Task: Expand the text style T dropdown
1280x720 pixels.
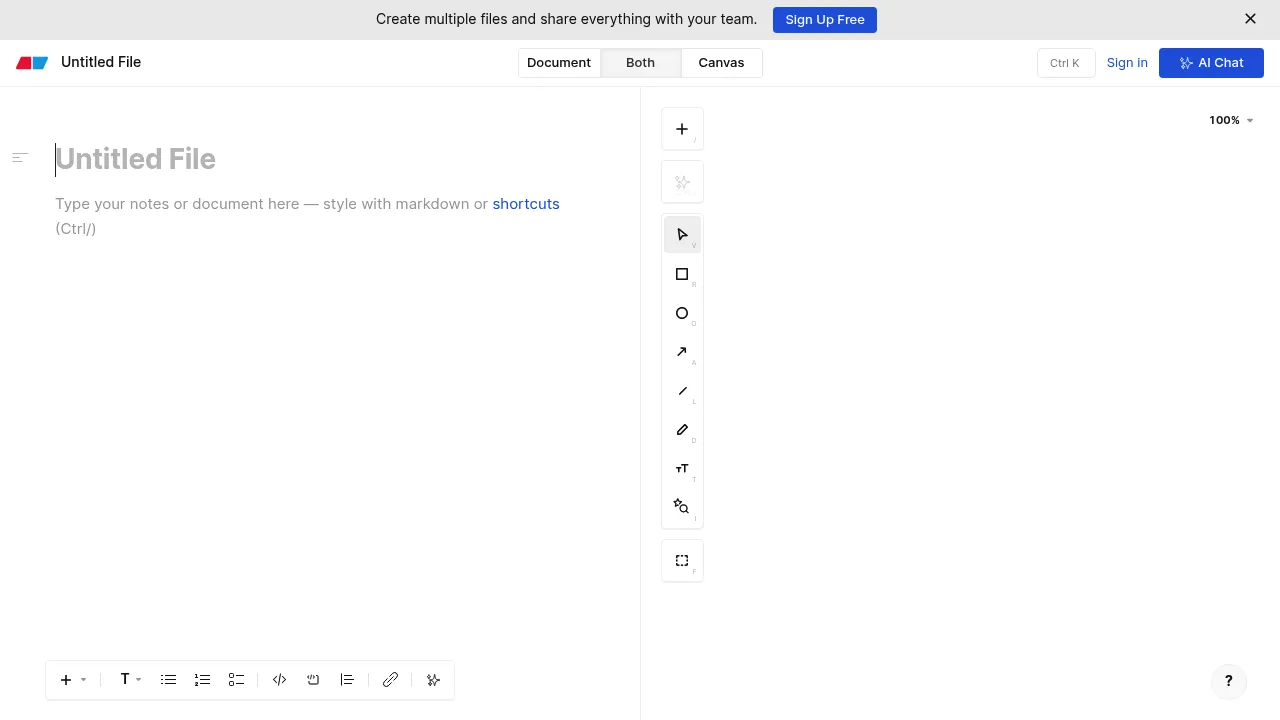Action: point(131,680)
